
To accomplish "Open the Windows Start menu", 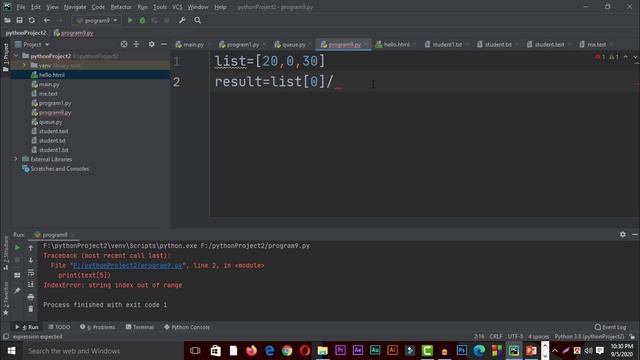I will (11, 351).
